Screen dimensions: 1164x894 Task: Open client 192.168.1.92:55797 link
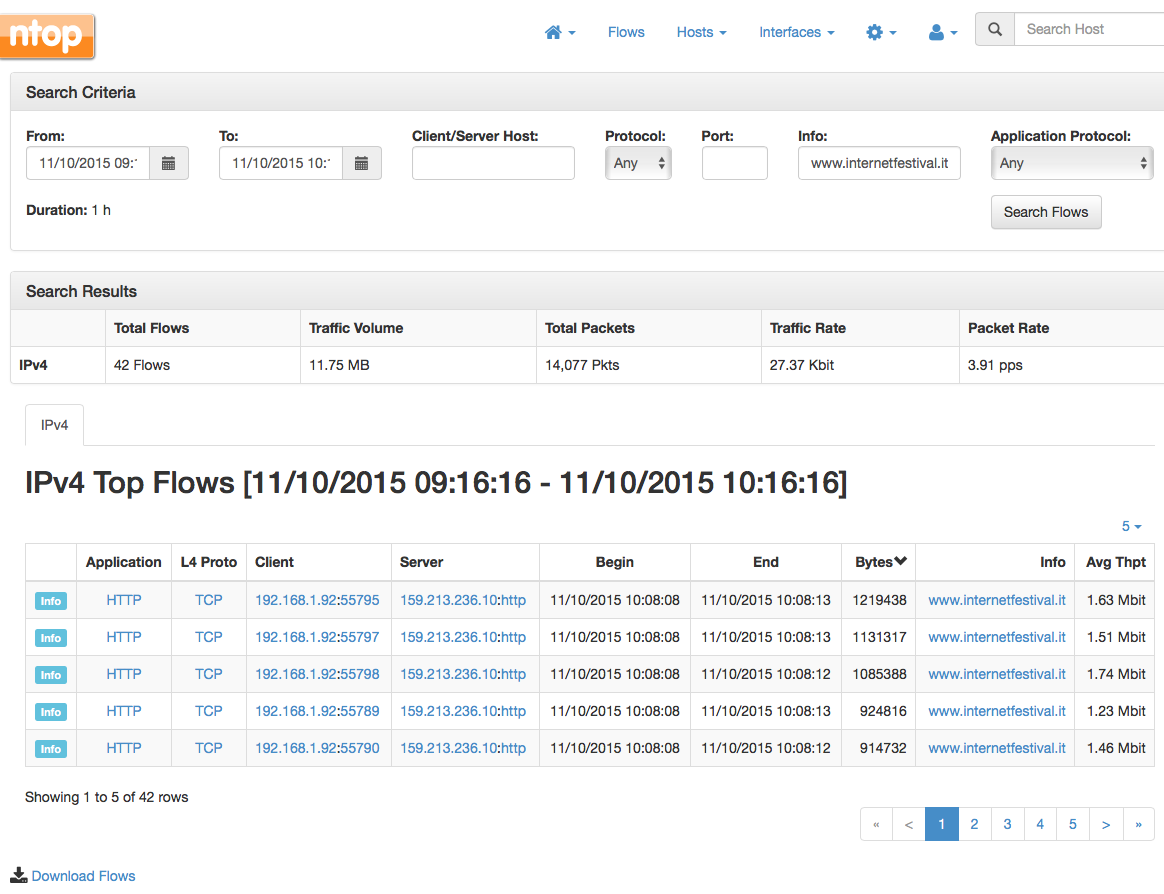pyautogui.click(x=317, y=637)
